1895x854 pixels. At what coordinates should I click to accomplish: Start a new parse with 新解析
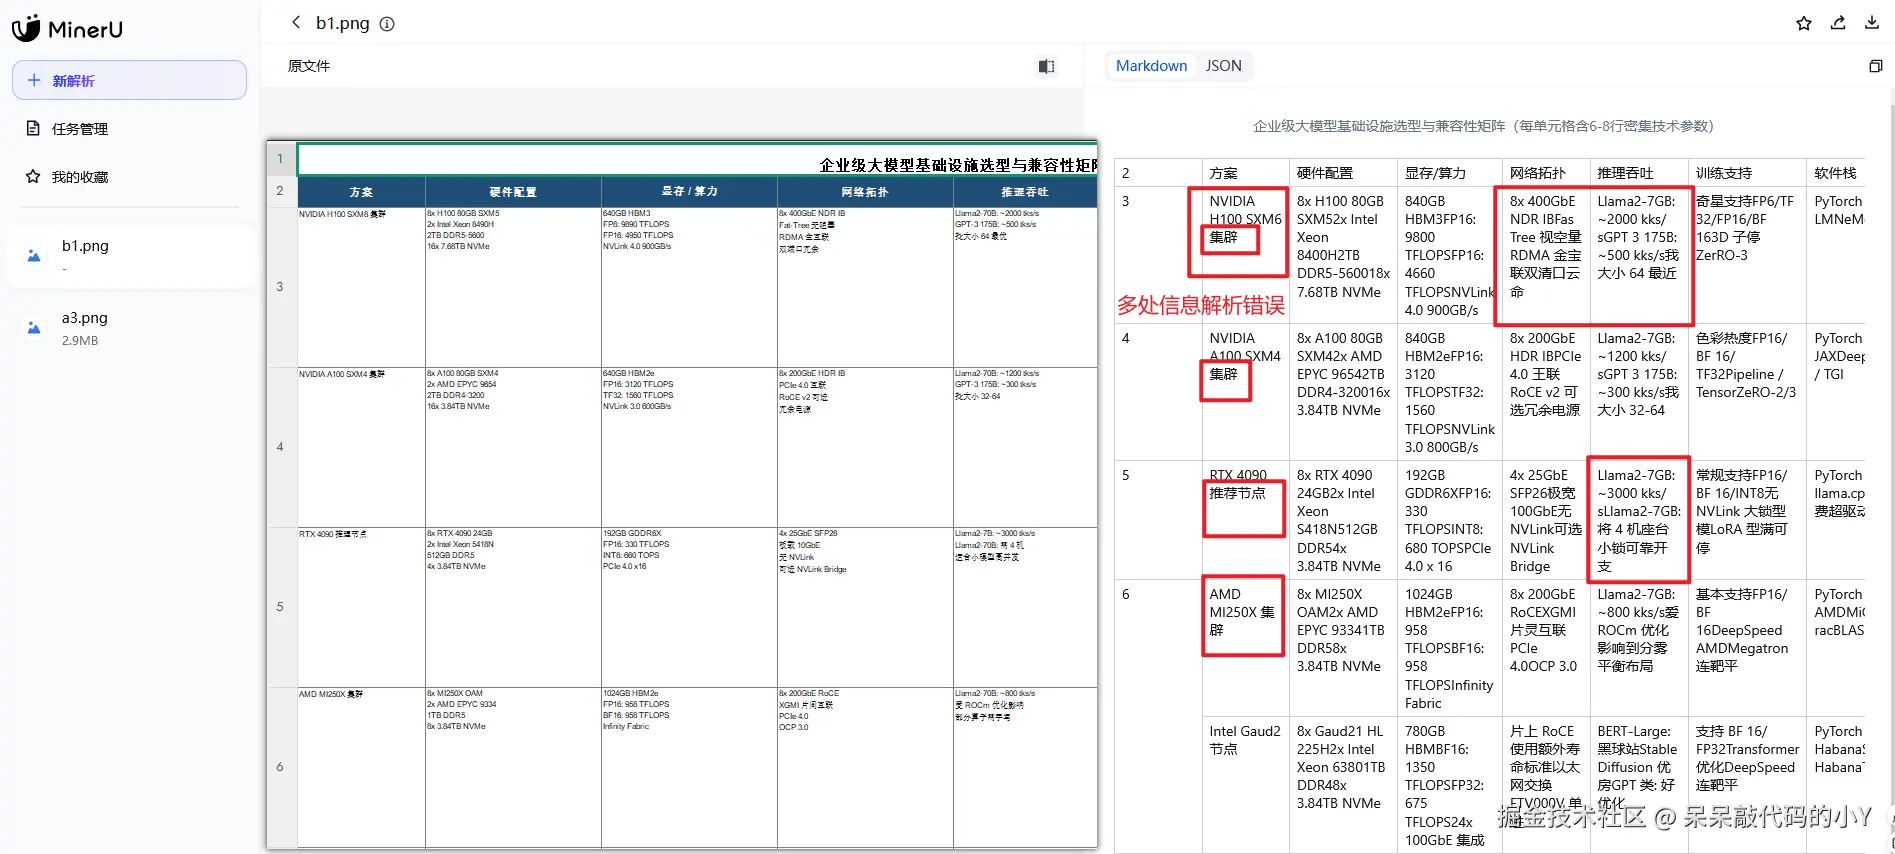point(129,80)
